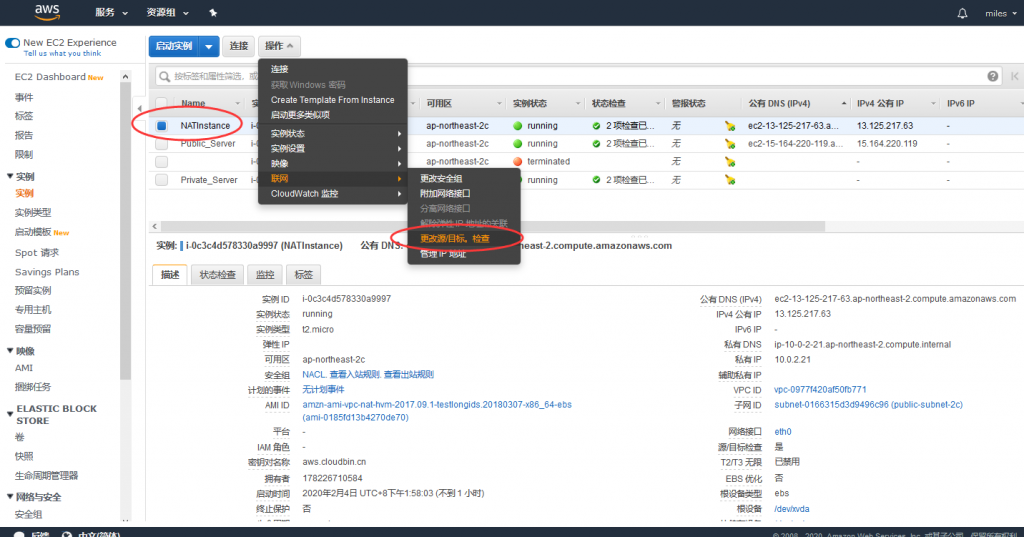Open the 资源组 resource groups dropdown
Screen dimensions: 1024x537
[x=167, y=12]
